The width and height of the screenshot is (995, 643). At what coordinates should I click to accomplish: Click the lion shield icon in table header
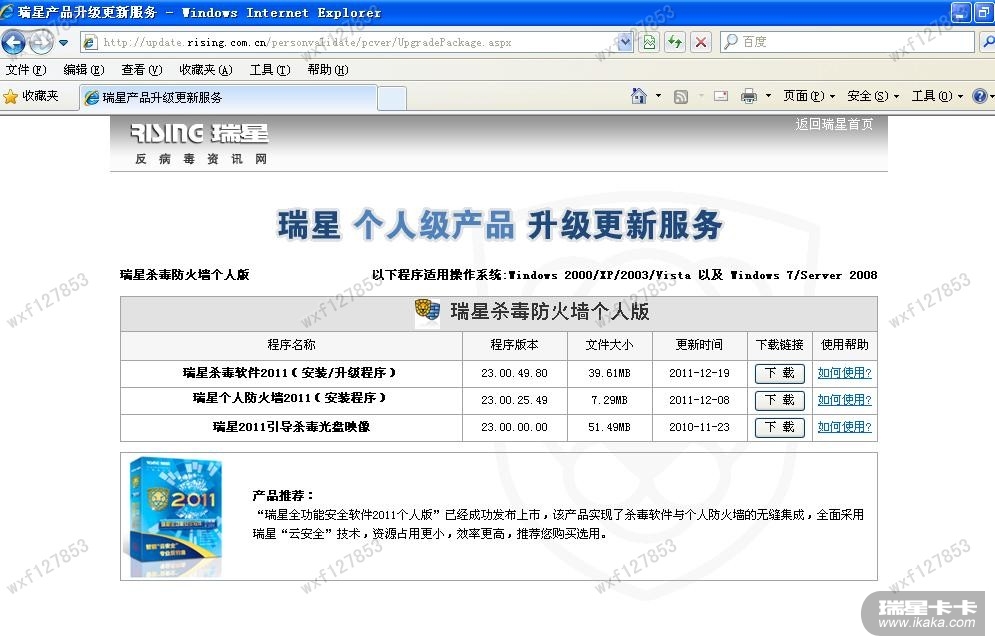point(427,311)
